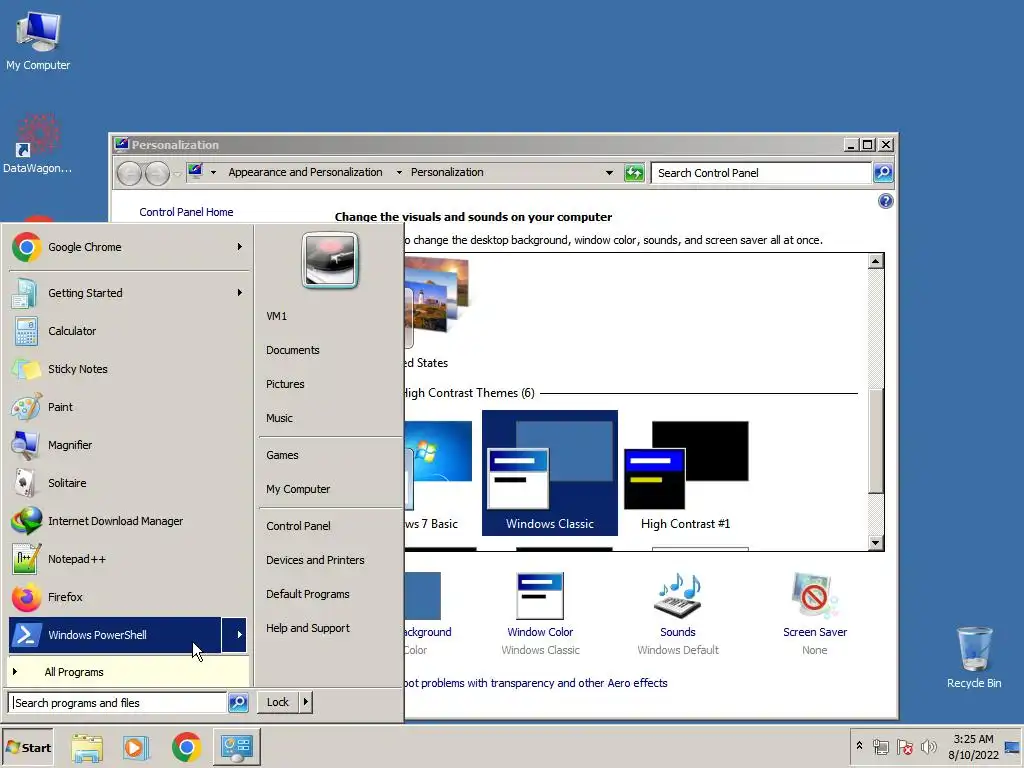Open the Control Panel root breadcrumb dropdown
This screenshot has width=1024, height=768.
[213, 172]
